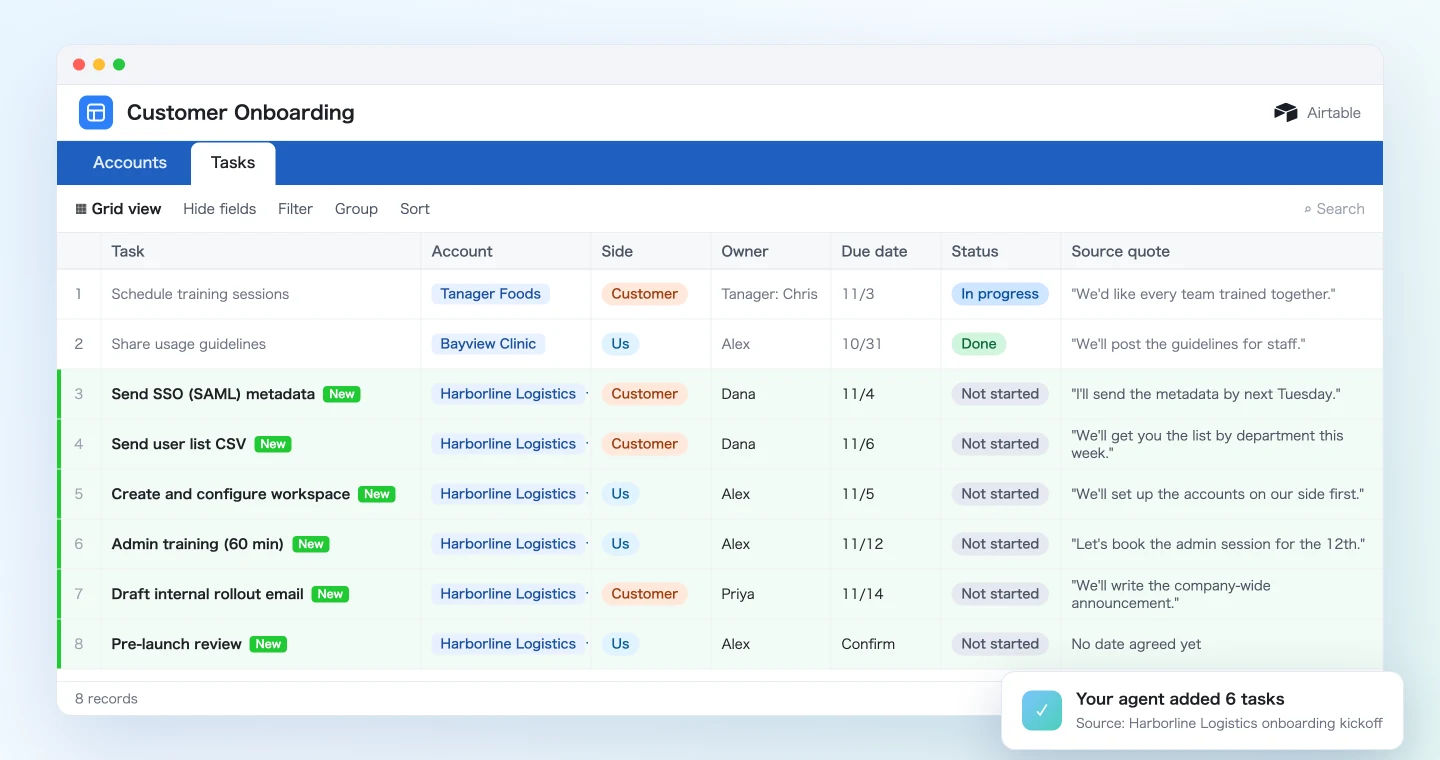Click Harborline Logistics chip in Pre-launch review row
Image resolution: width=1440 pixels, height=760 pixels.
pyautogui.click(x=508, y=644)
